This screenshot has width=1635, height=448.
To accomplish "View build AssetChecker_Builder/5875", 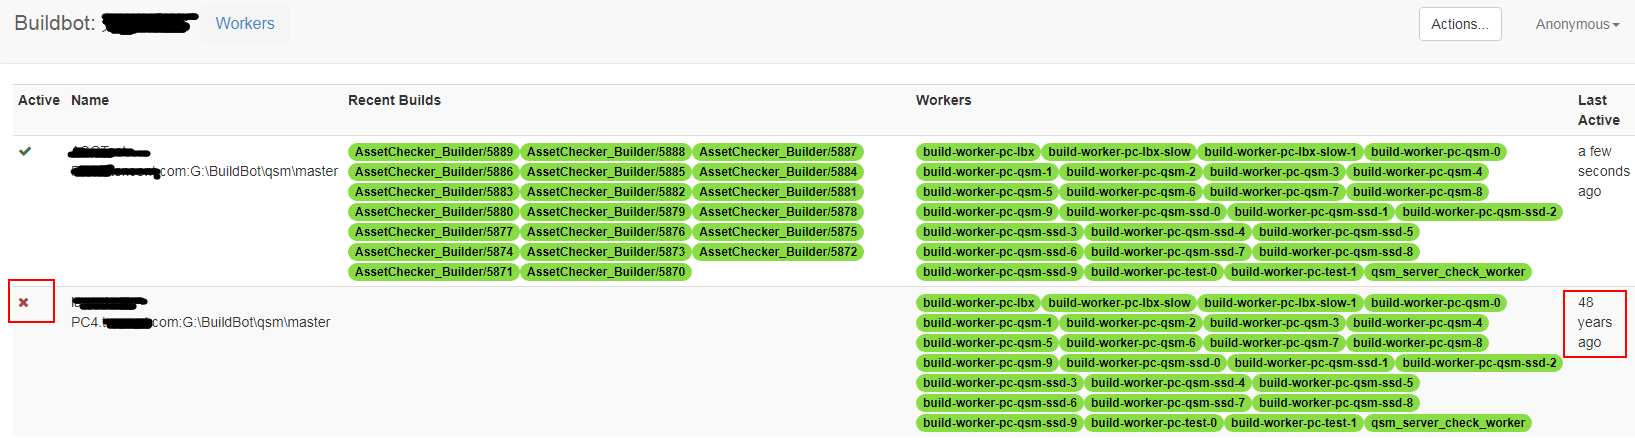I will coord(778,232).
